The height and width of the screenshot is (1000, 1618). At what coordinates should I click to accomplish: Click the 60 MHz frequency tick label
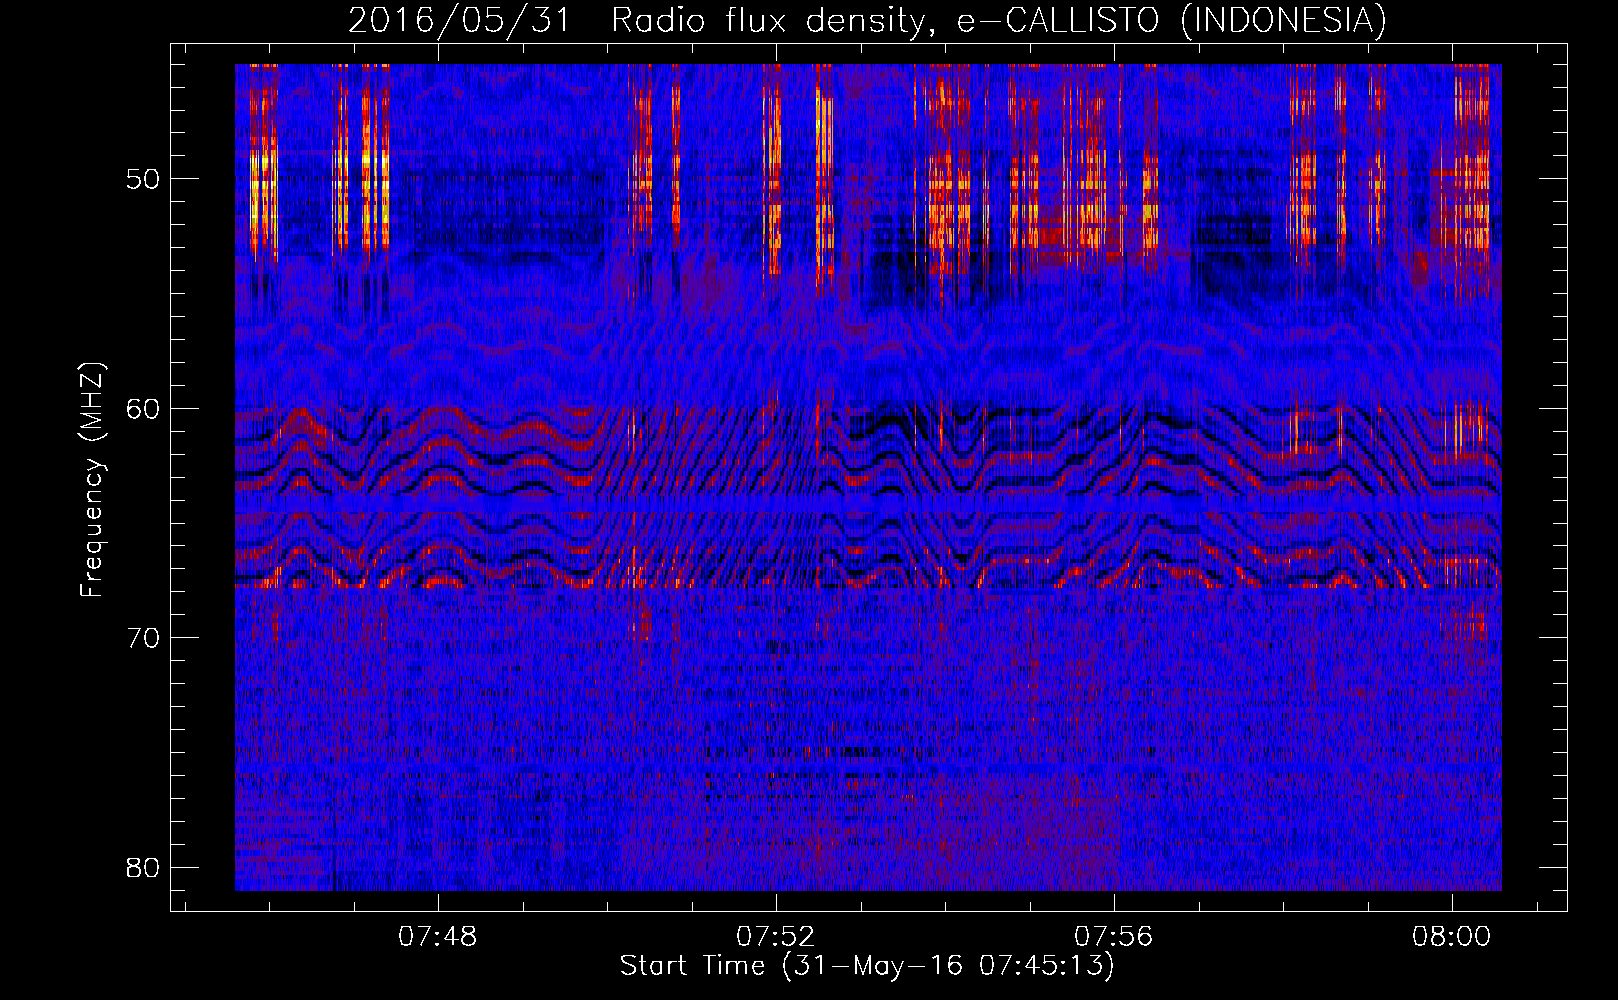pos(142,409)
